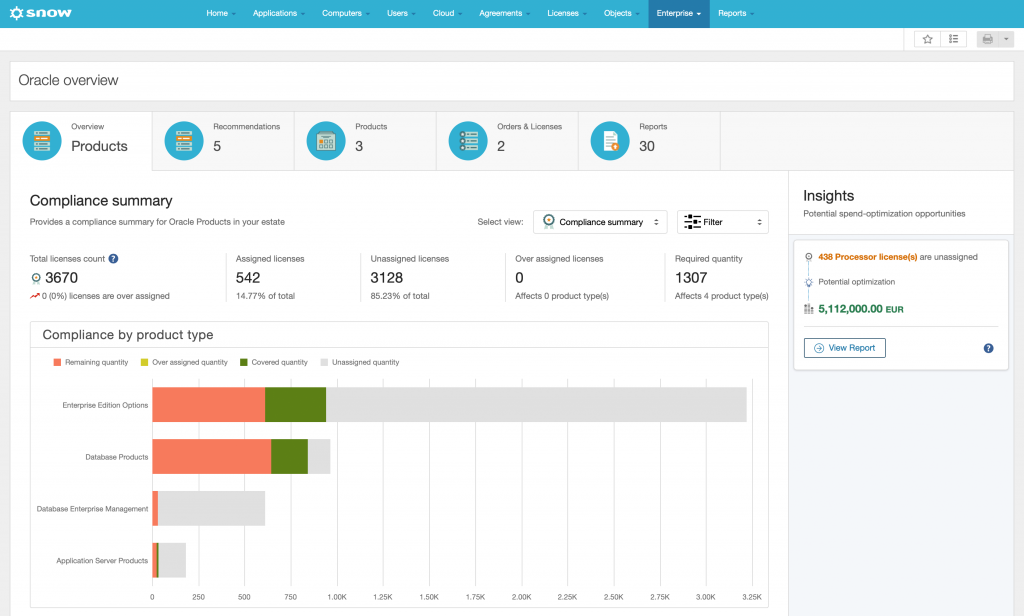The width and height of the screenshot is (1024, 616).
Task: Click the Snow logo in header
Action: [x=41, y=13]
